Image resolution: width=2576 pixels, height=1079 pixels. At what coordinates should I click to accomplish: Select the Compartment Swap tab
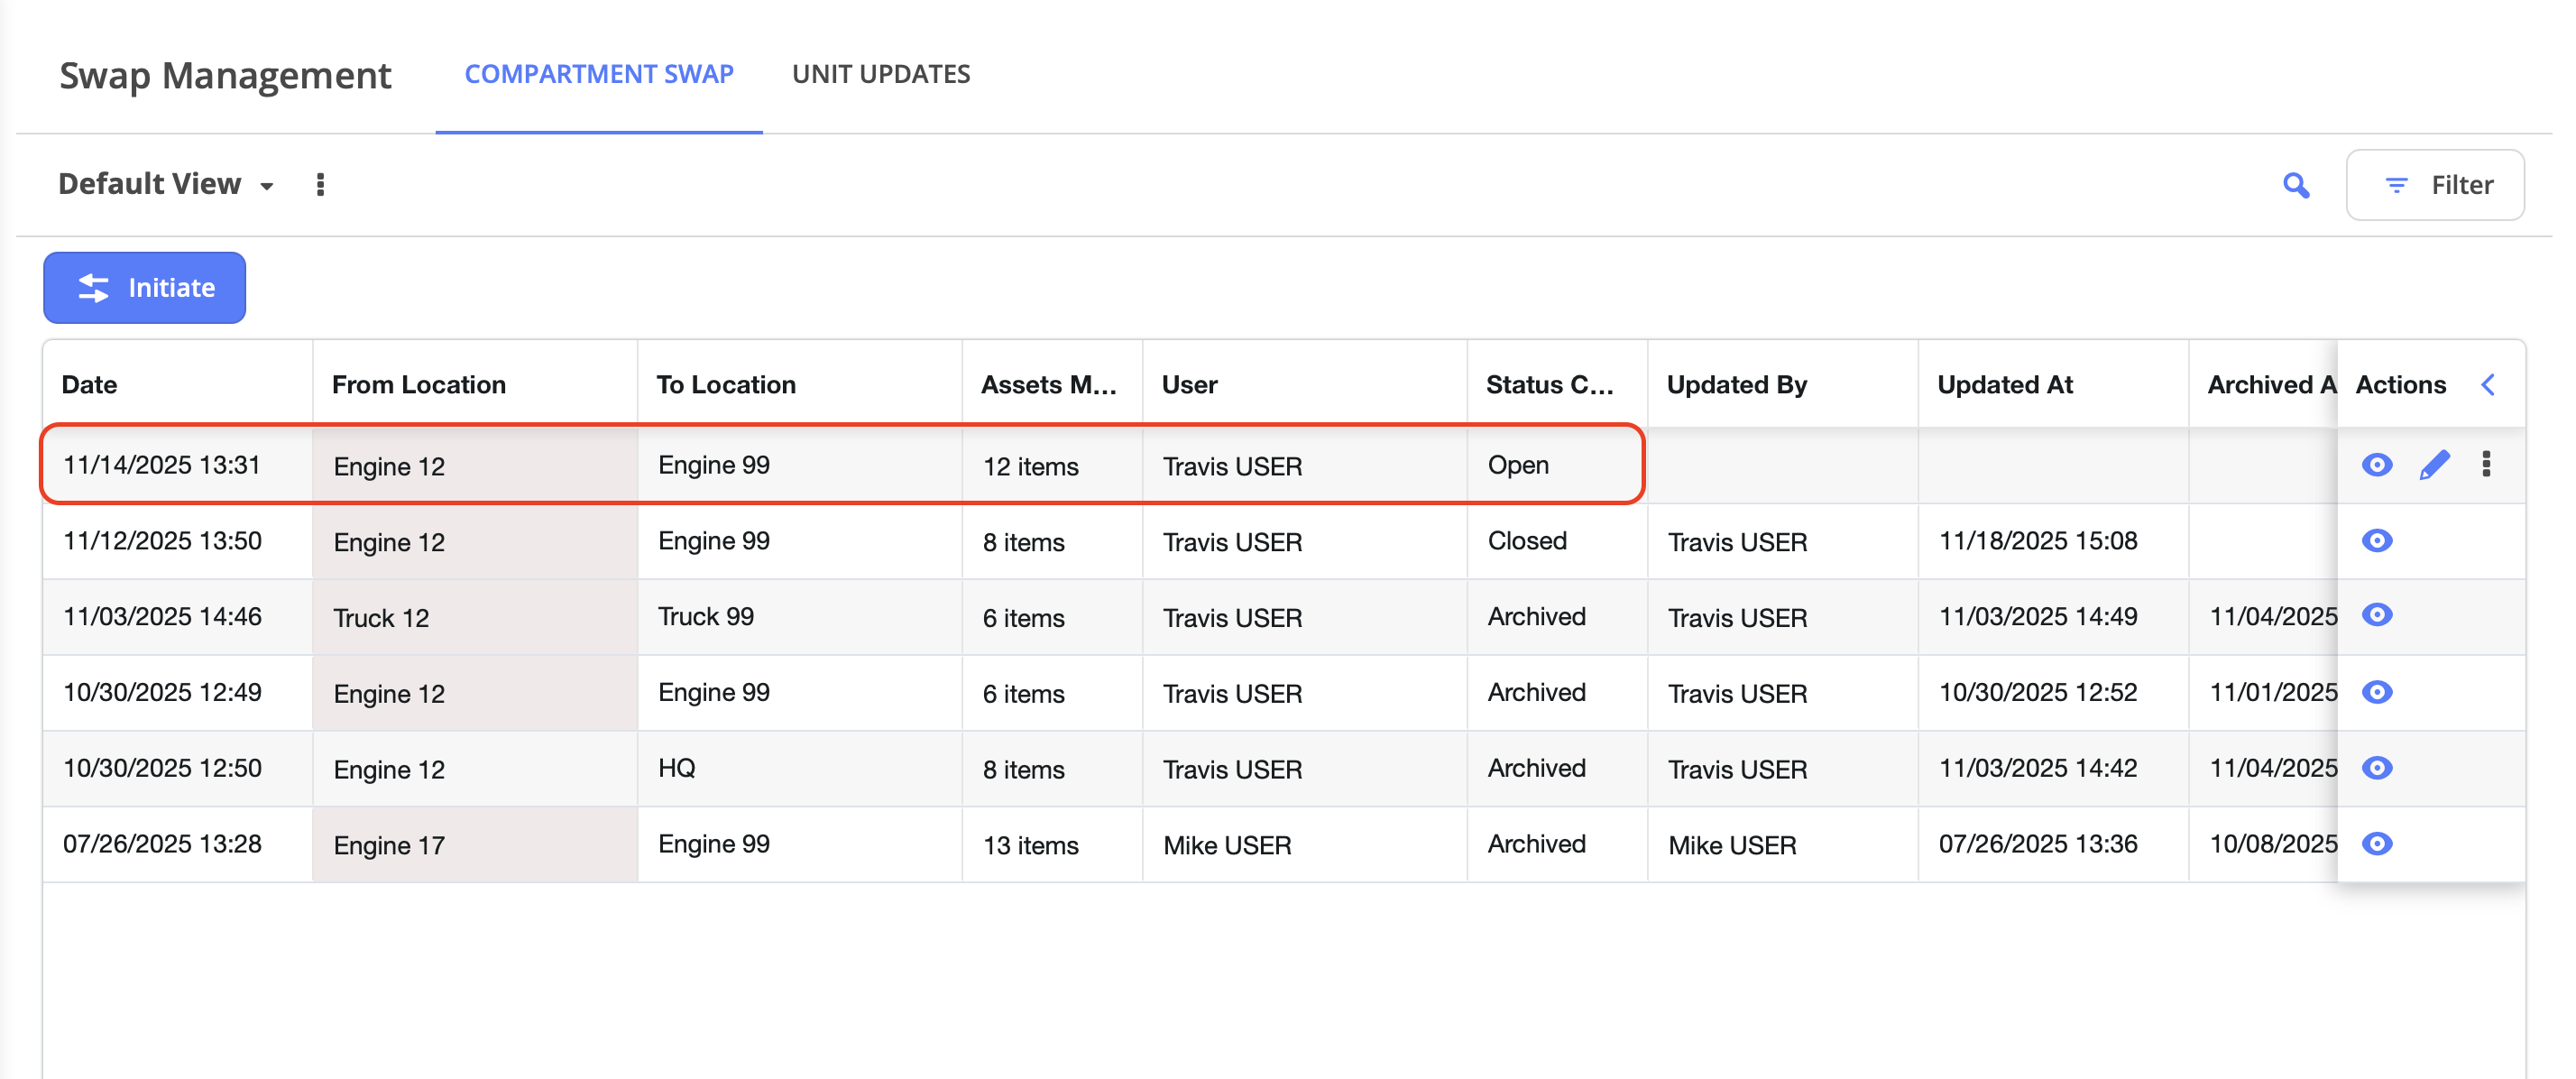(x=598, y=74)
